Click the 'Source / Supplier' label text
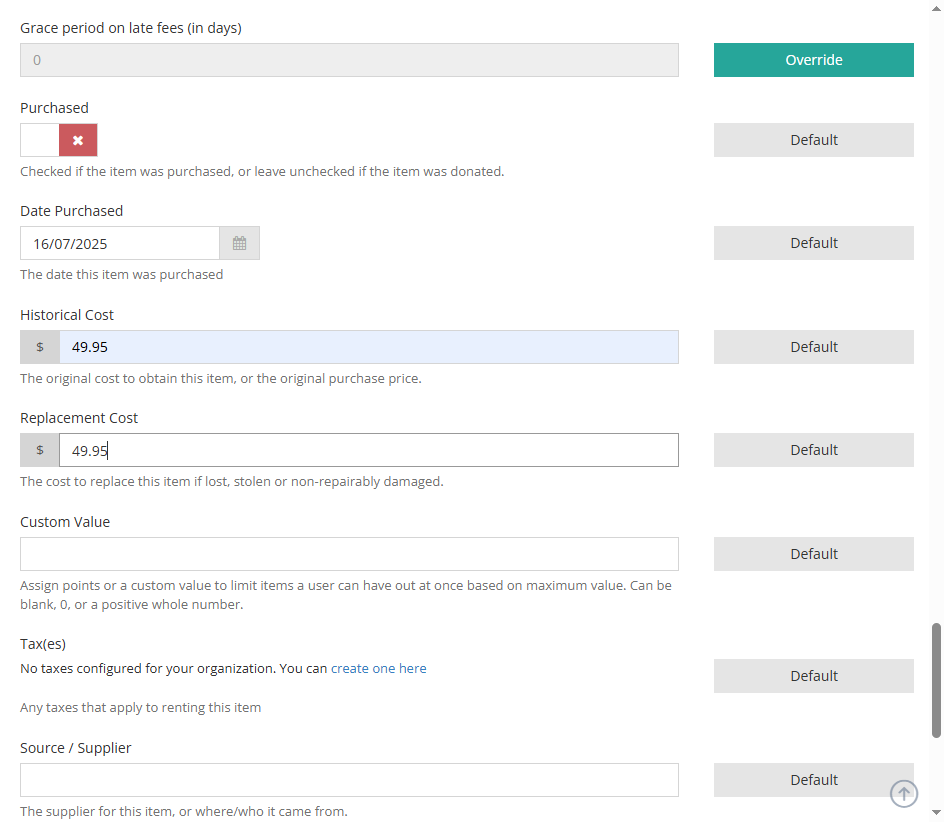Screen dimensions: 944x822 pyautogui.click(x=75, y=748)
